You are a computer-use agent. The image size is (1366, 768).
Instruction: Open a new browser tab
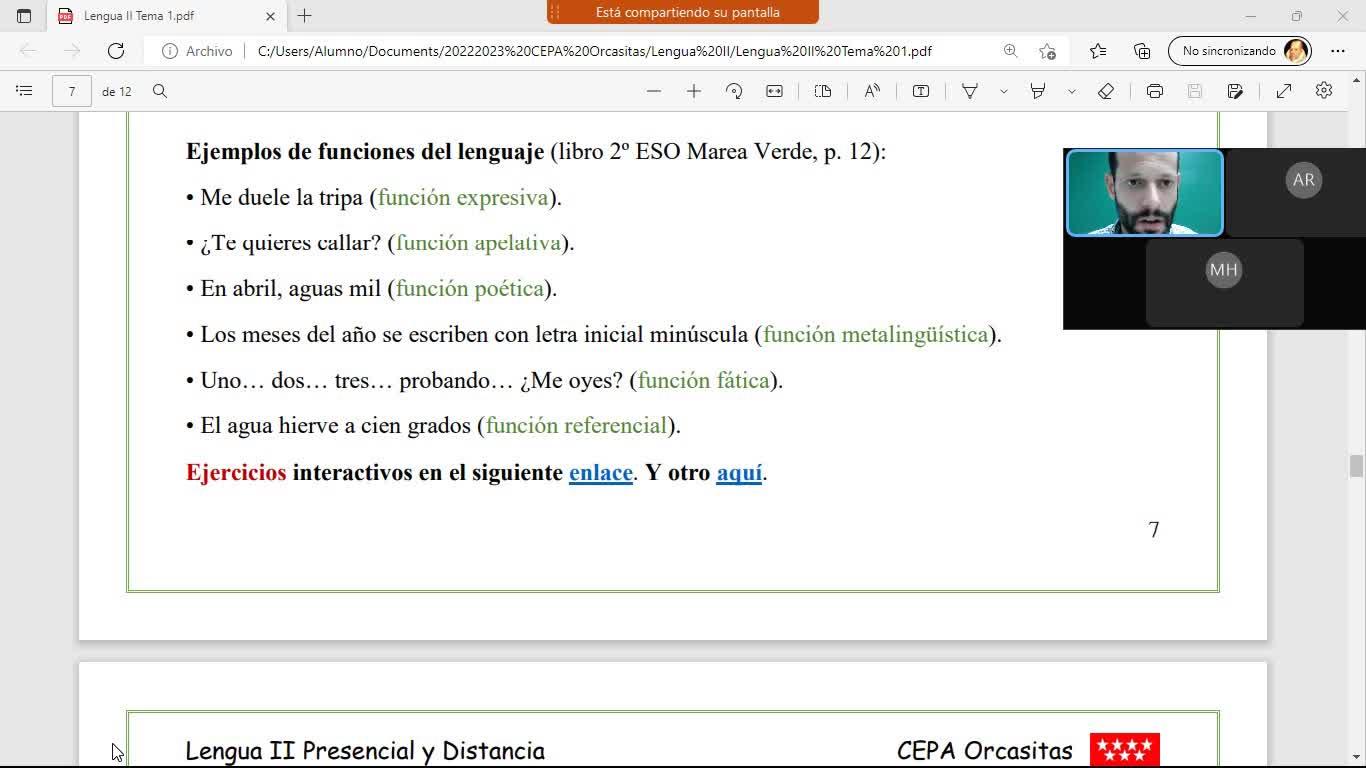(x=305, y=16)
